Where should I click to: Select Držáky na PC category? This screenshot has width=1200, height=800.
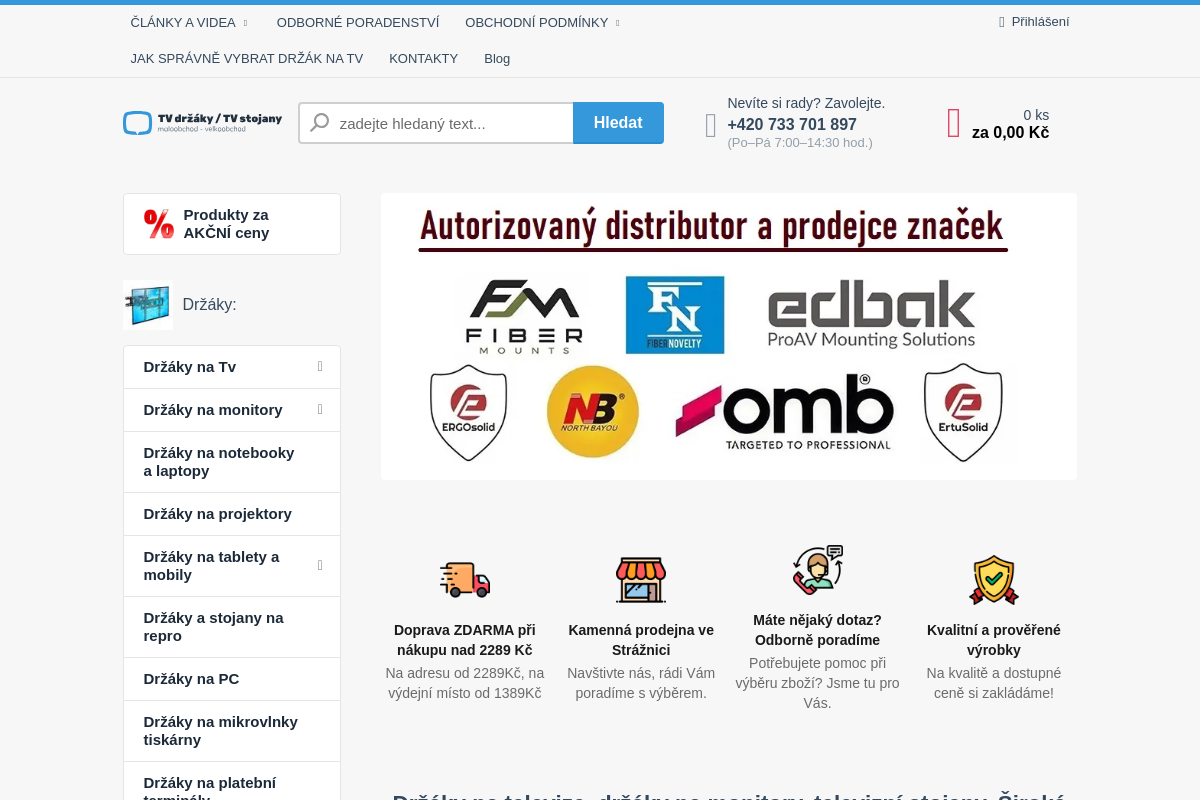click(232, 679)
